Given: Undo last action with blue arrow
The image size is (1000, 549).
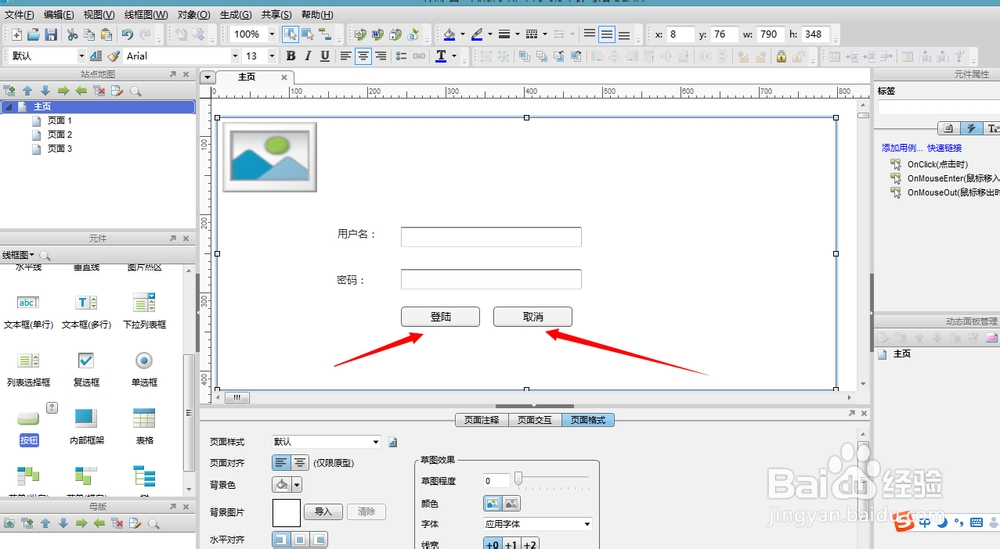Looking at the screenshot, I should click(128, 34).
